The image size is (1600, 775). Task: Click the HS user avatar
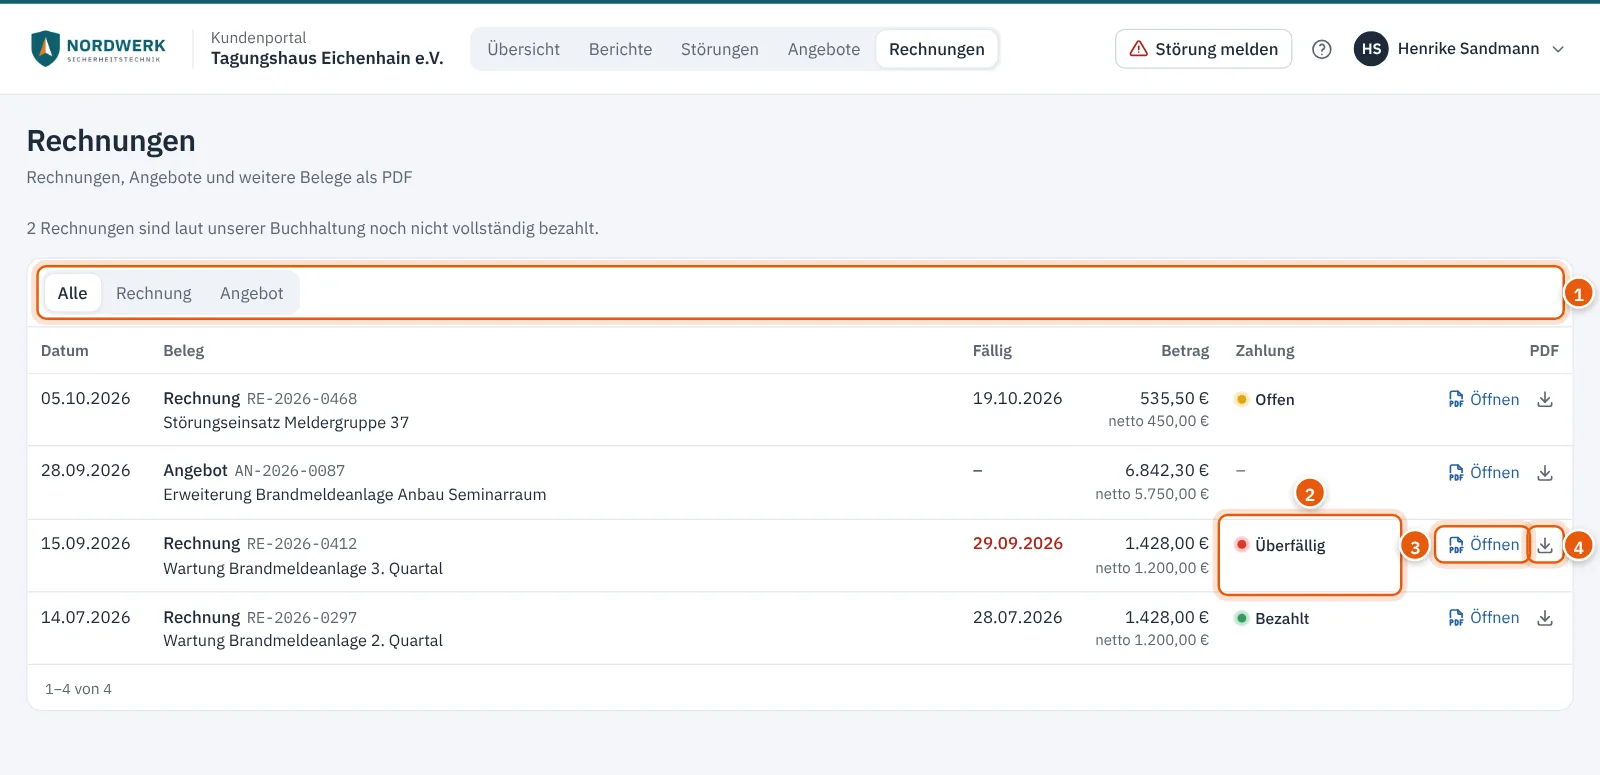tap(1371, 49)
